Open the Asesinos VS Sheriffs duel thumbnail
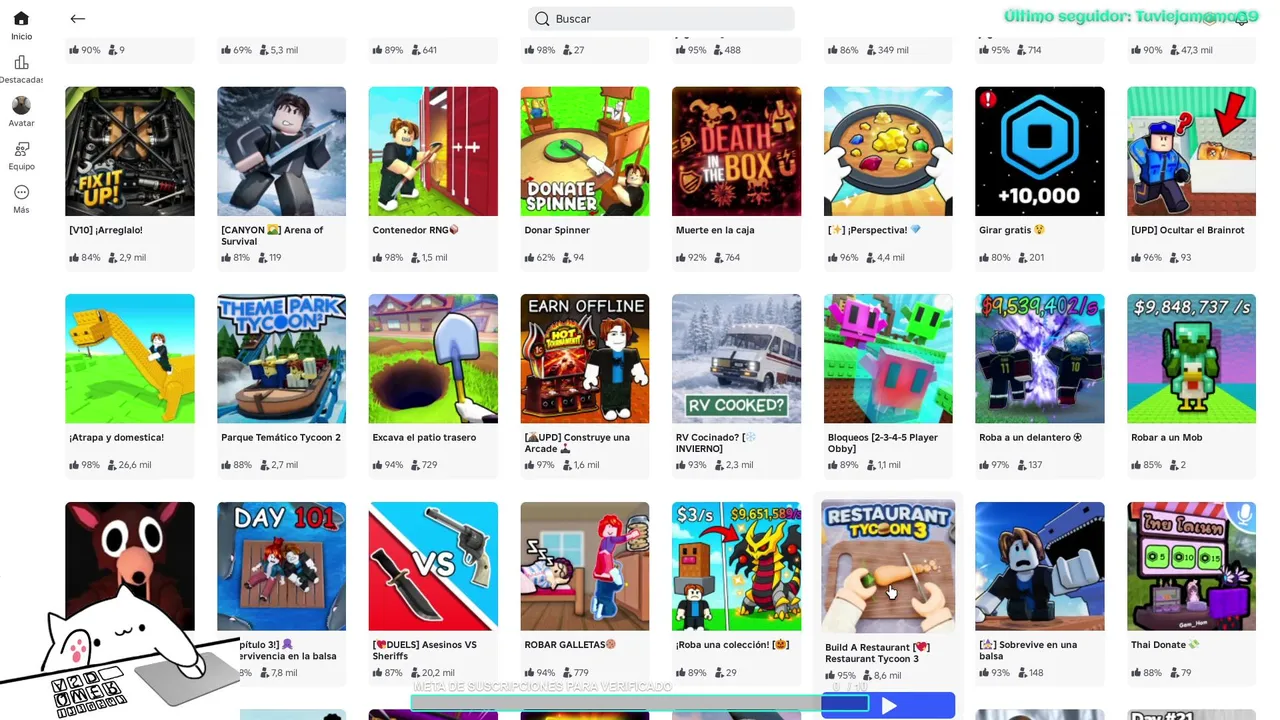The height and width of the screenshot is (720, 1280). click(433, 566)
